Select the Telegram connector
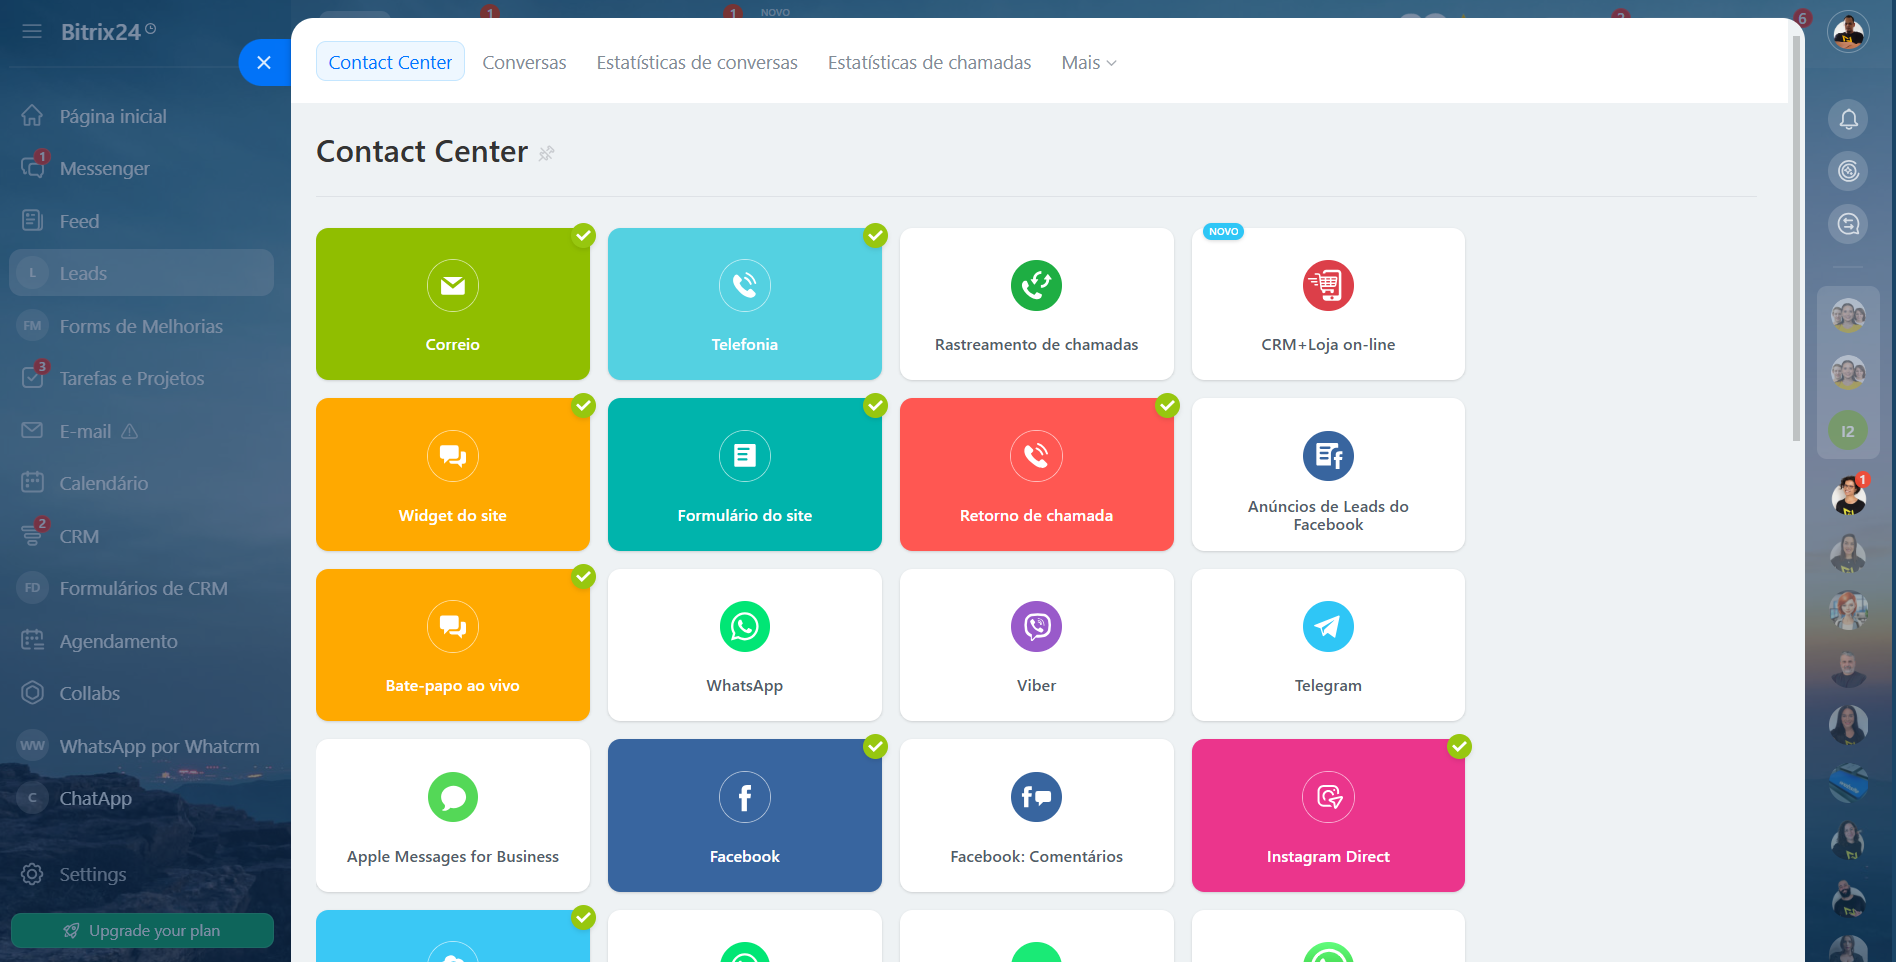The image size is (1896, 962). 1328,645
